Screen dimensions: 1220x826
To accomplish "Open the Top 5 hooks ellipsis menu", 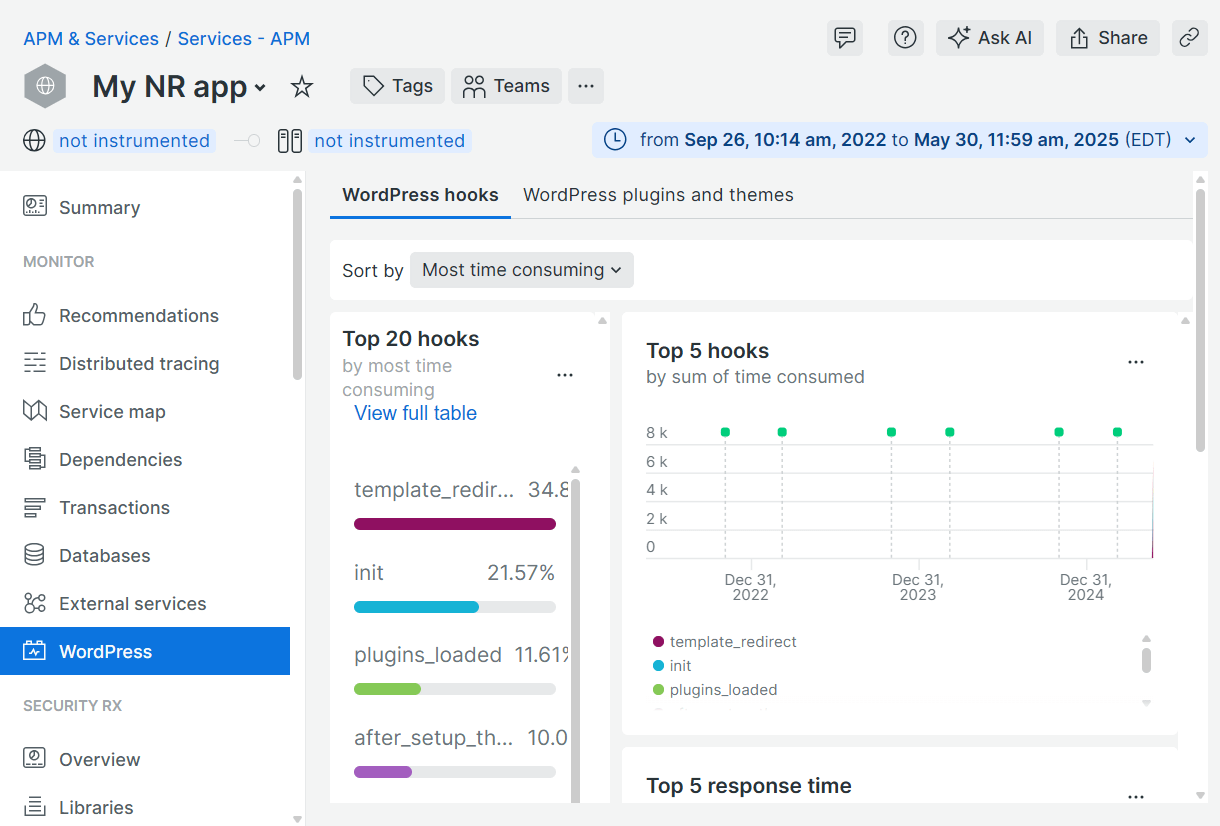I will [x=1136, y=362].
